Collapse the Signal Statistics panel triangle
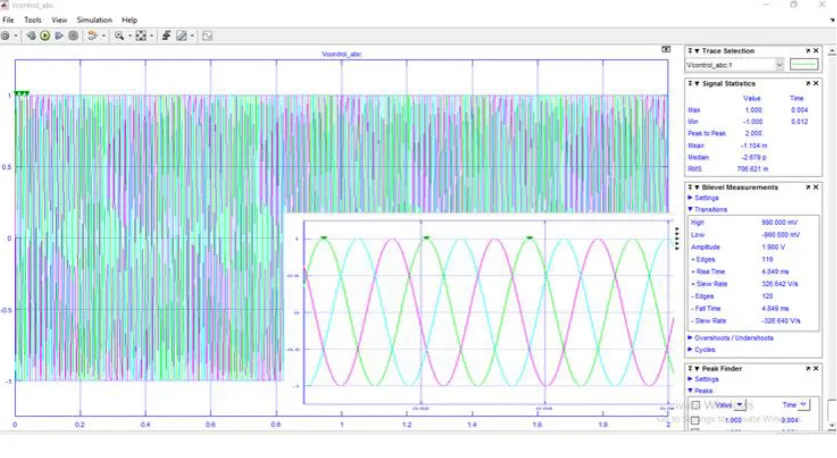Screen dimensions: 837x458 [x=697, y=84]
